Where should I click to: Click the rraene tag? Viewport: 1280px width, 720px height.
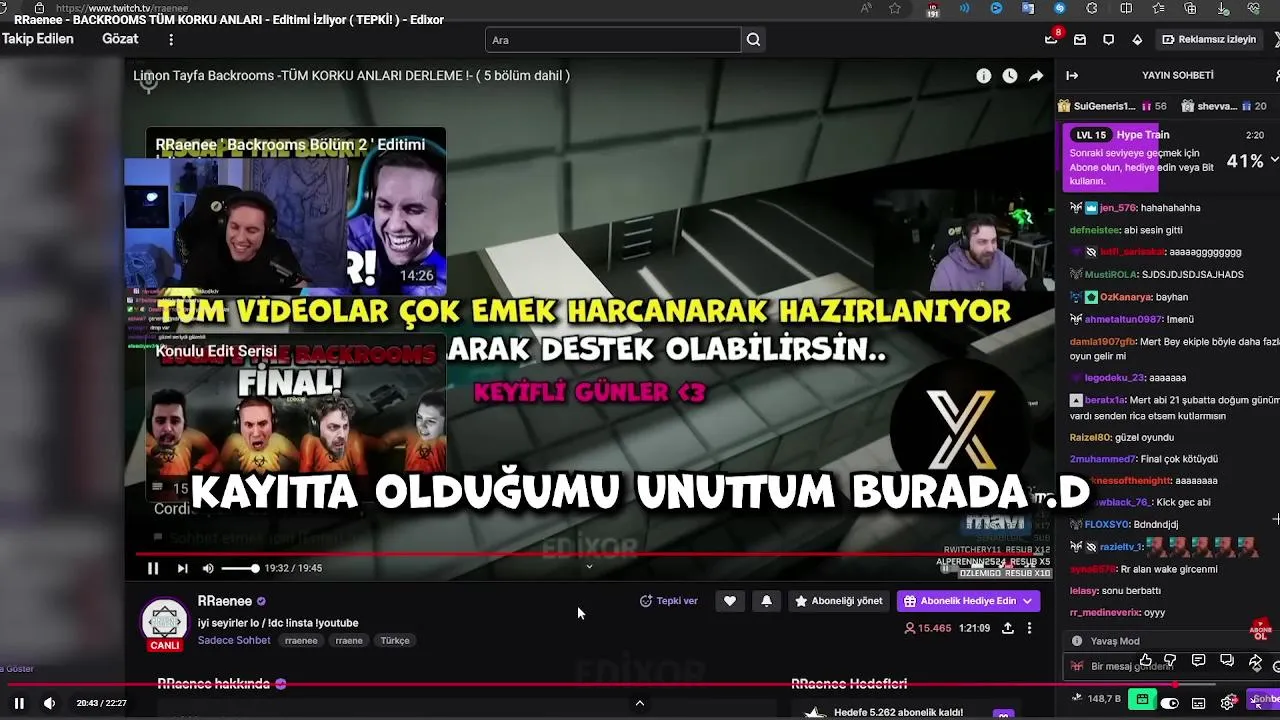(x=349, y=641)
